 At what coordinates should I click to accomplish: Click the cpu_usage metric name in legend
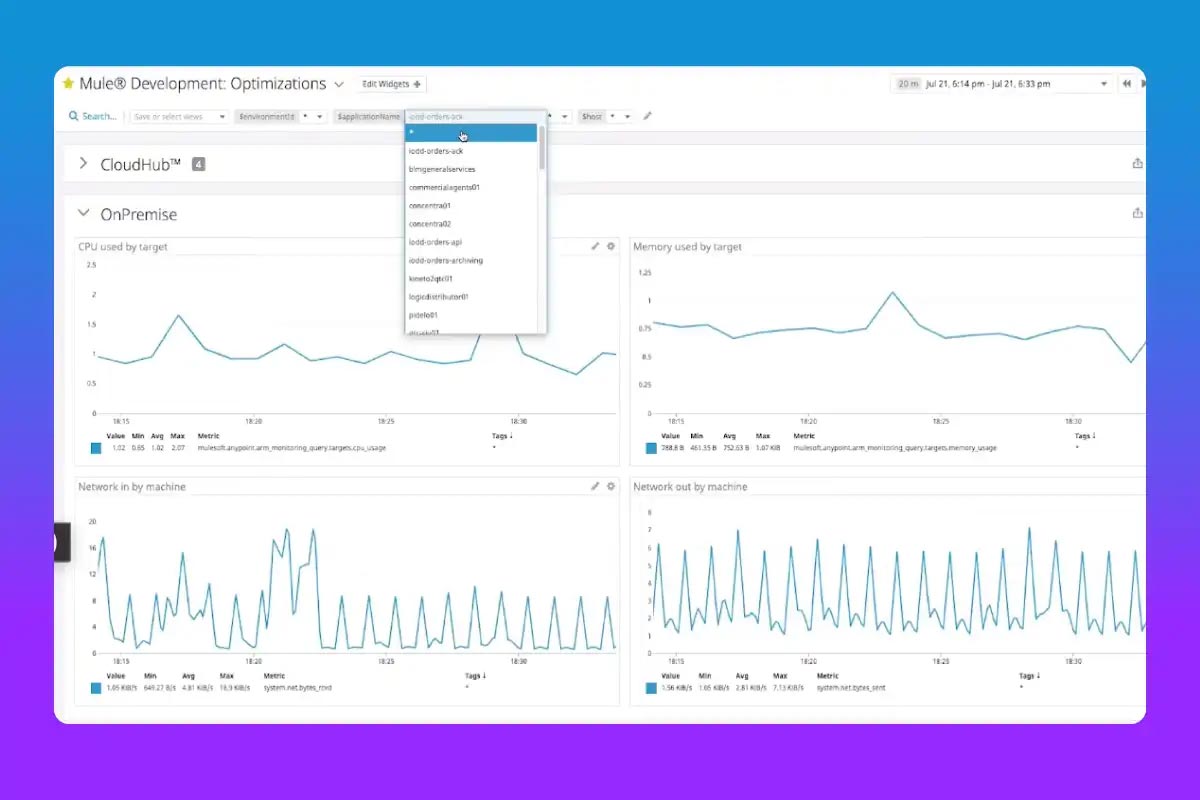[x=292, y=448]
